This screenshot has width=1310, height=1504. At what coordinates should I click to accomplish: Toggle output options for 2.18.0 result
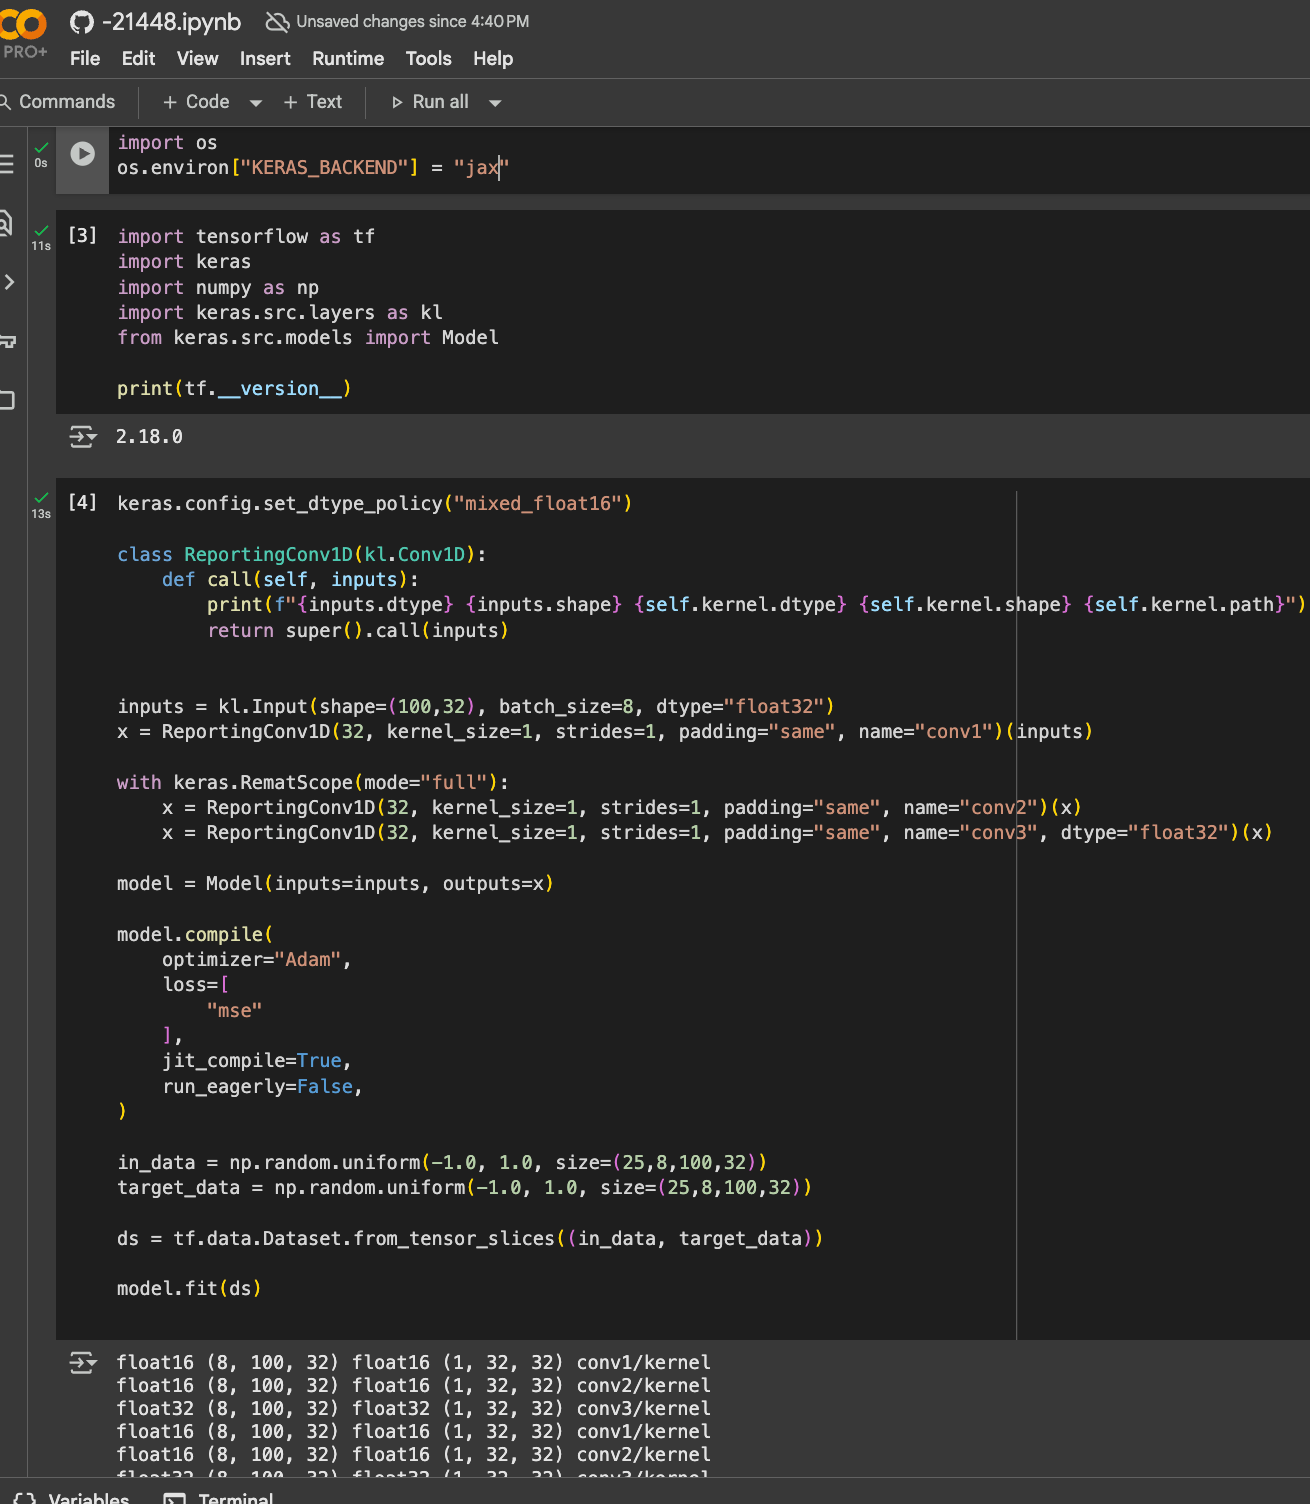tap(83, 436)
